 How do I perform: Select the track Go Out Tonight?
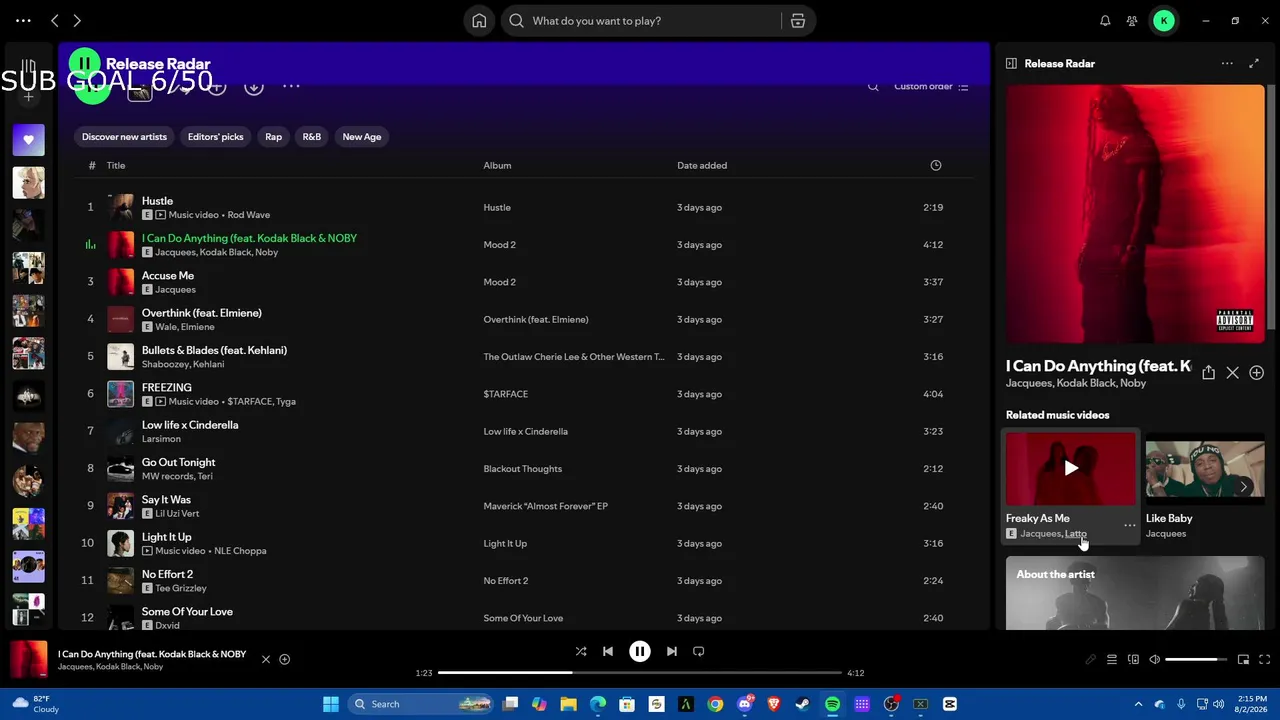coord(179,462)
